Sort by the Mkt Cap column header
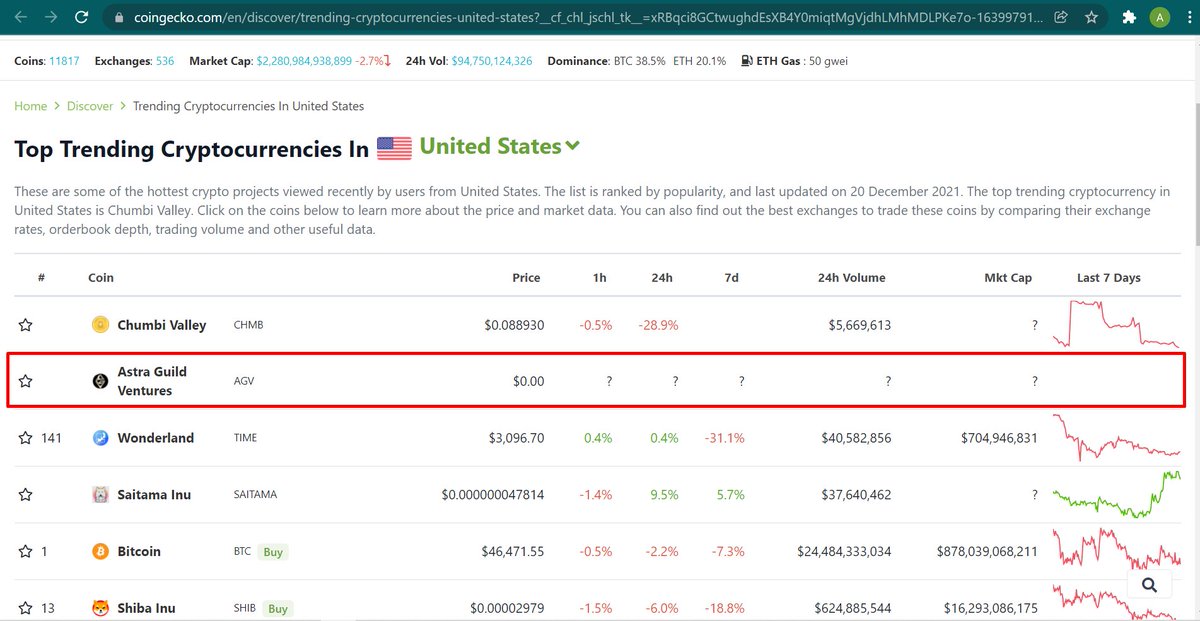Viewport: 1200px width, 621px height. click(1008, 278)
